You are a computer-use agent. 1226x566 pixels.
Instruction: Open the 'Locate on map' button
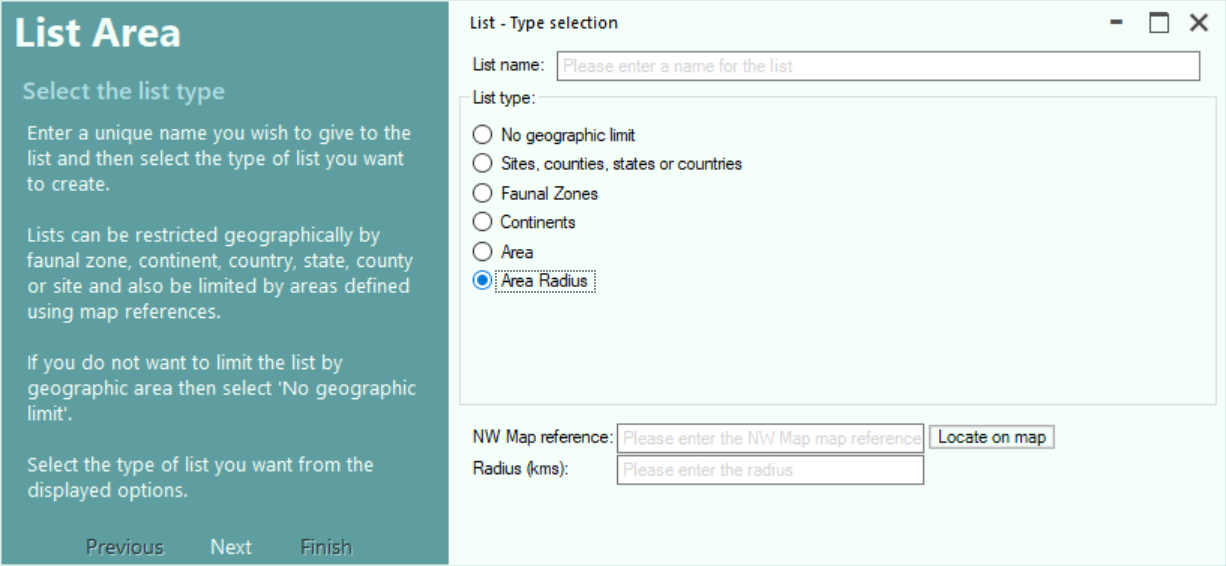point(992,437)
